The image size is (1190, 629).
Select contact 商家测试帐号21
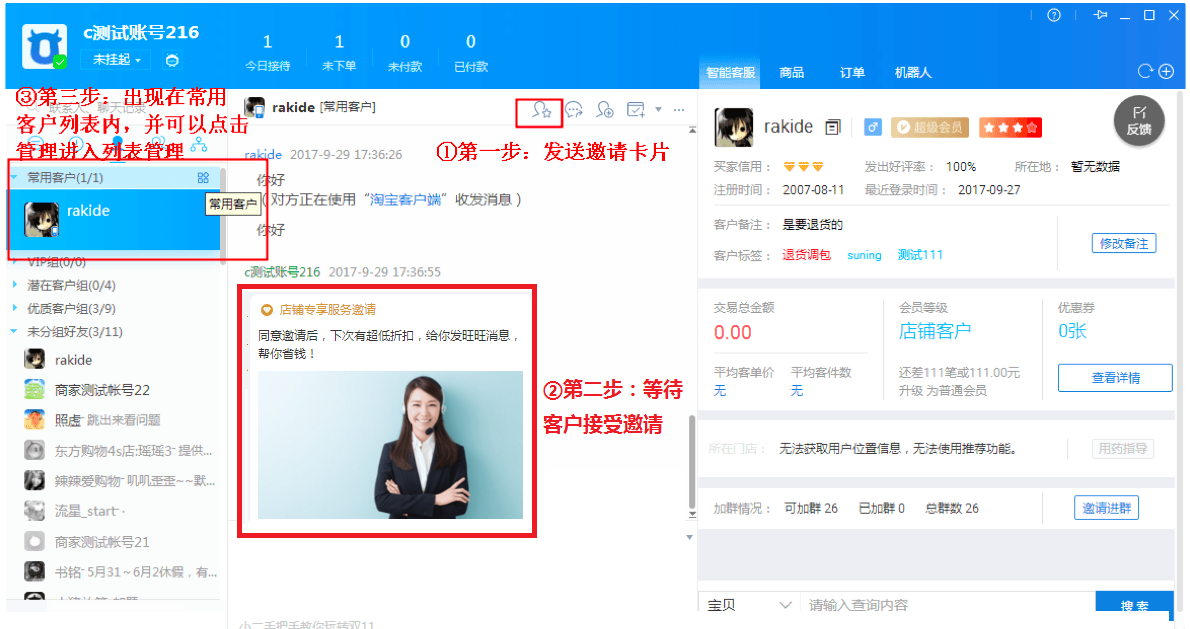115,542
